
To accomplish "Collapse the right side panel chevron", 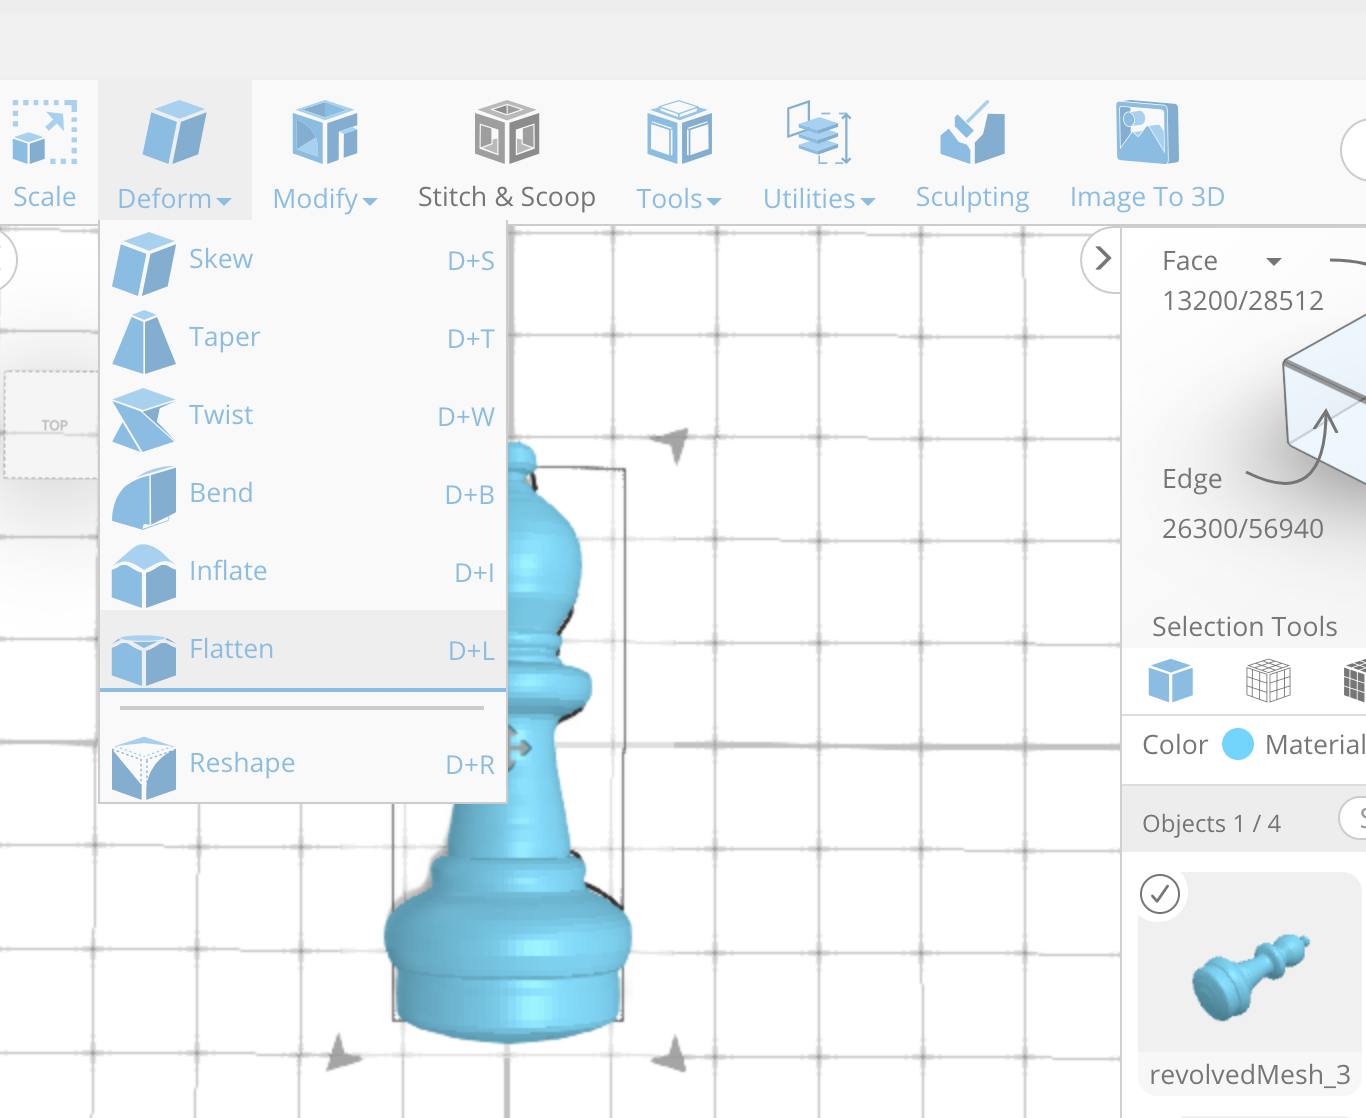I will click(1103, 259).
